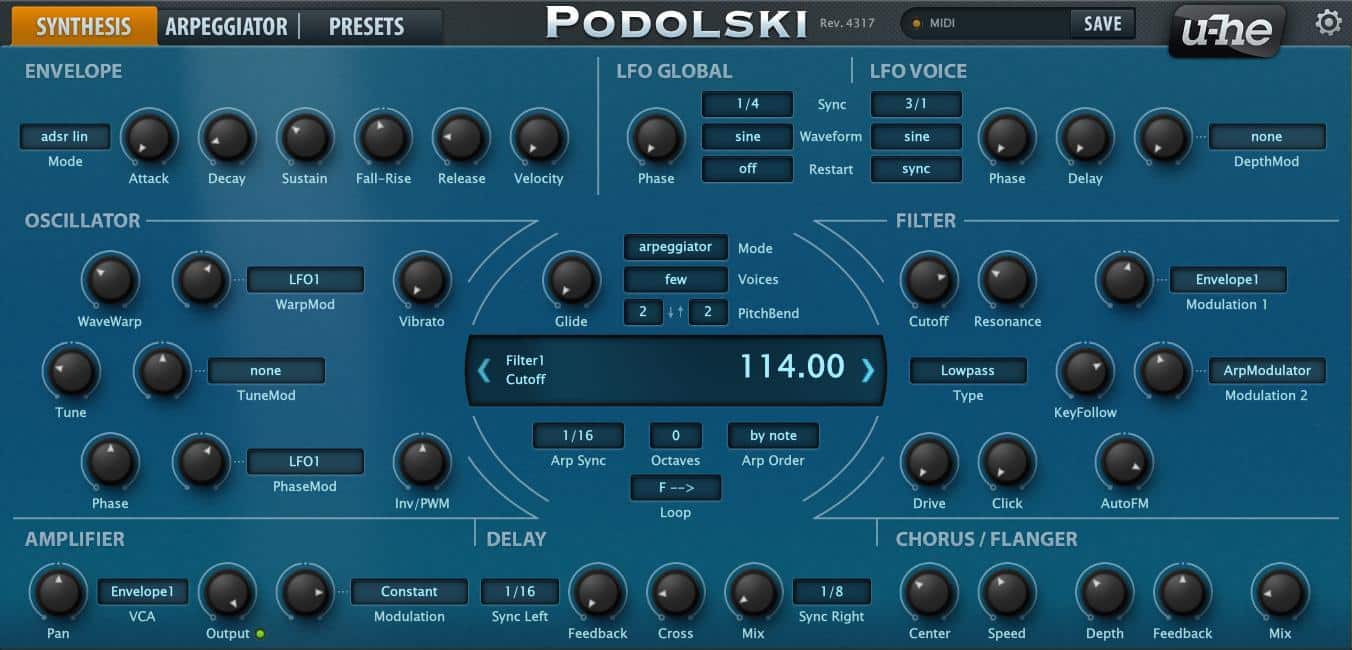Viewport: 1352px width, 650px height.
Task: Click the 114.00 value in the display
Action: tap(792, 367)
